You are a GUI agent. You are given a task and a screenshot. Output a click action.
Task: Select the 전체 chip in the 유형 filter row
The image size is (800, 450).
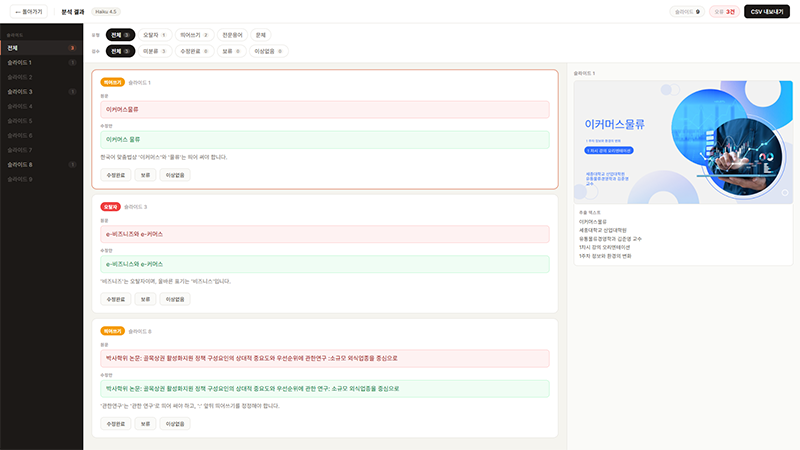(120, 35)
